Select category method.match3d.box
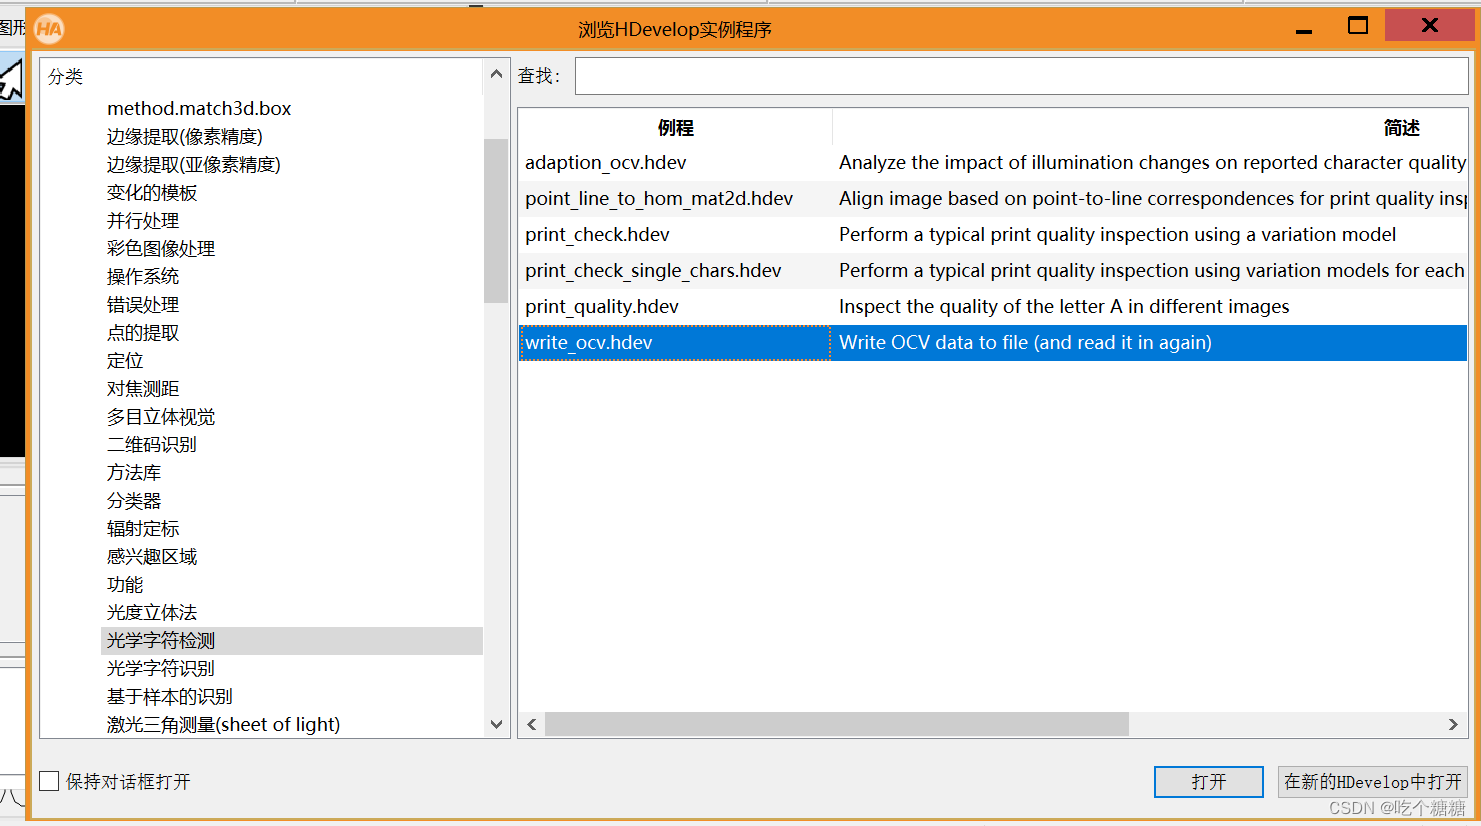 pyautogui.click(x=199, y=108)
